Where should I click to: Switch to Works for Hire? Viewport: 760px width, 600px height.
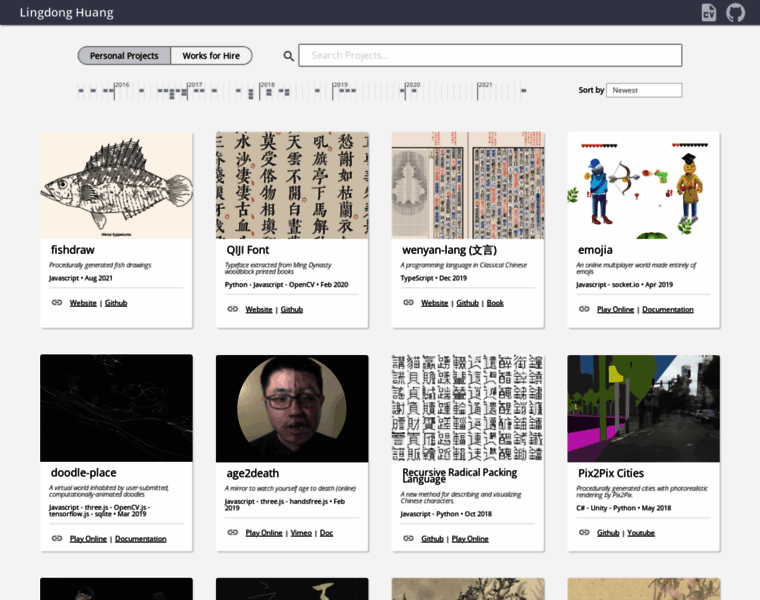point(211,56)
